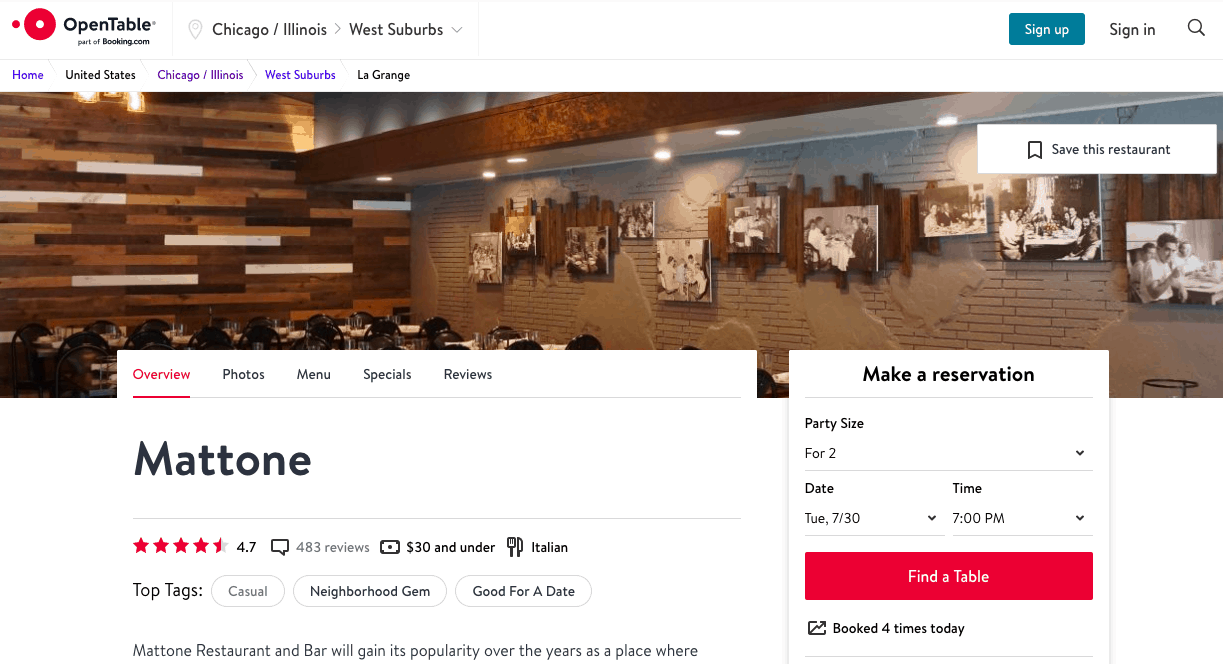Open the Time selector dropdown
1223x664 pixels.
[x=1021, y=518]
